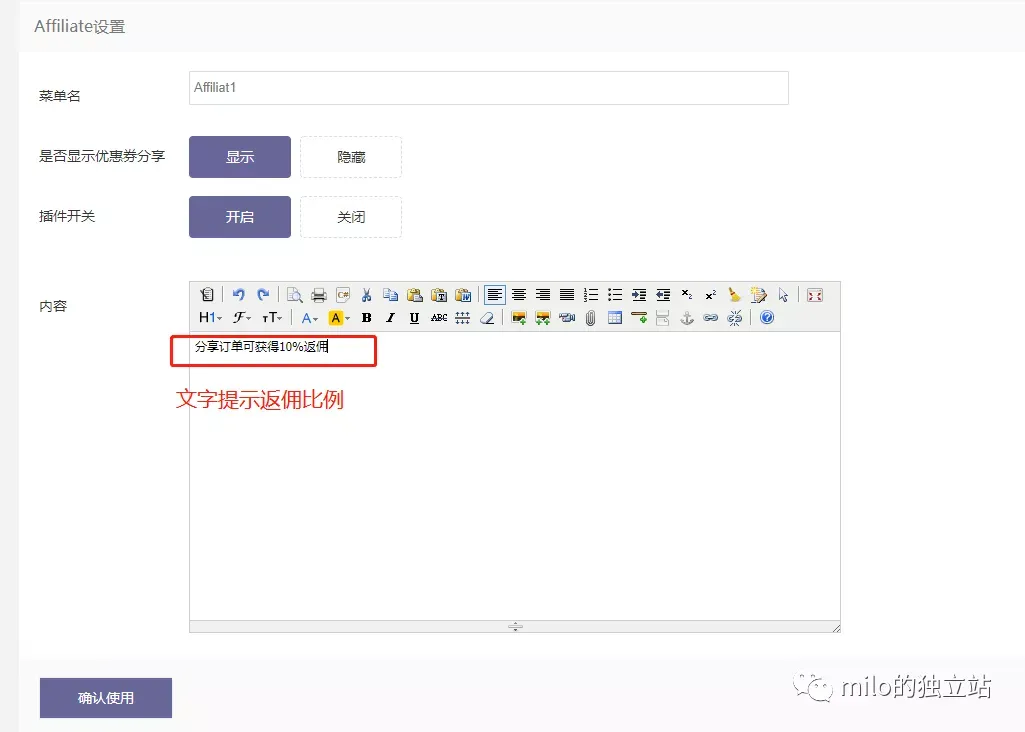Apply subscript formatting
This screenshot has width=1025, height=732.
686,295
